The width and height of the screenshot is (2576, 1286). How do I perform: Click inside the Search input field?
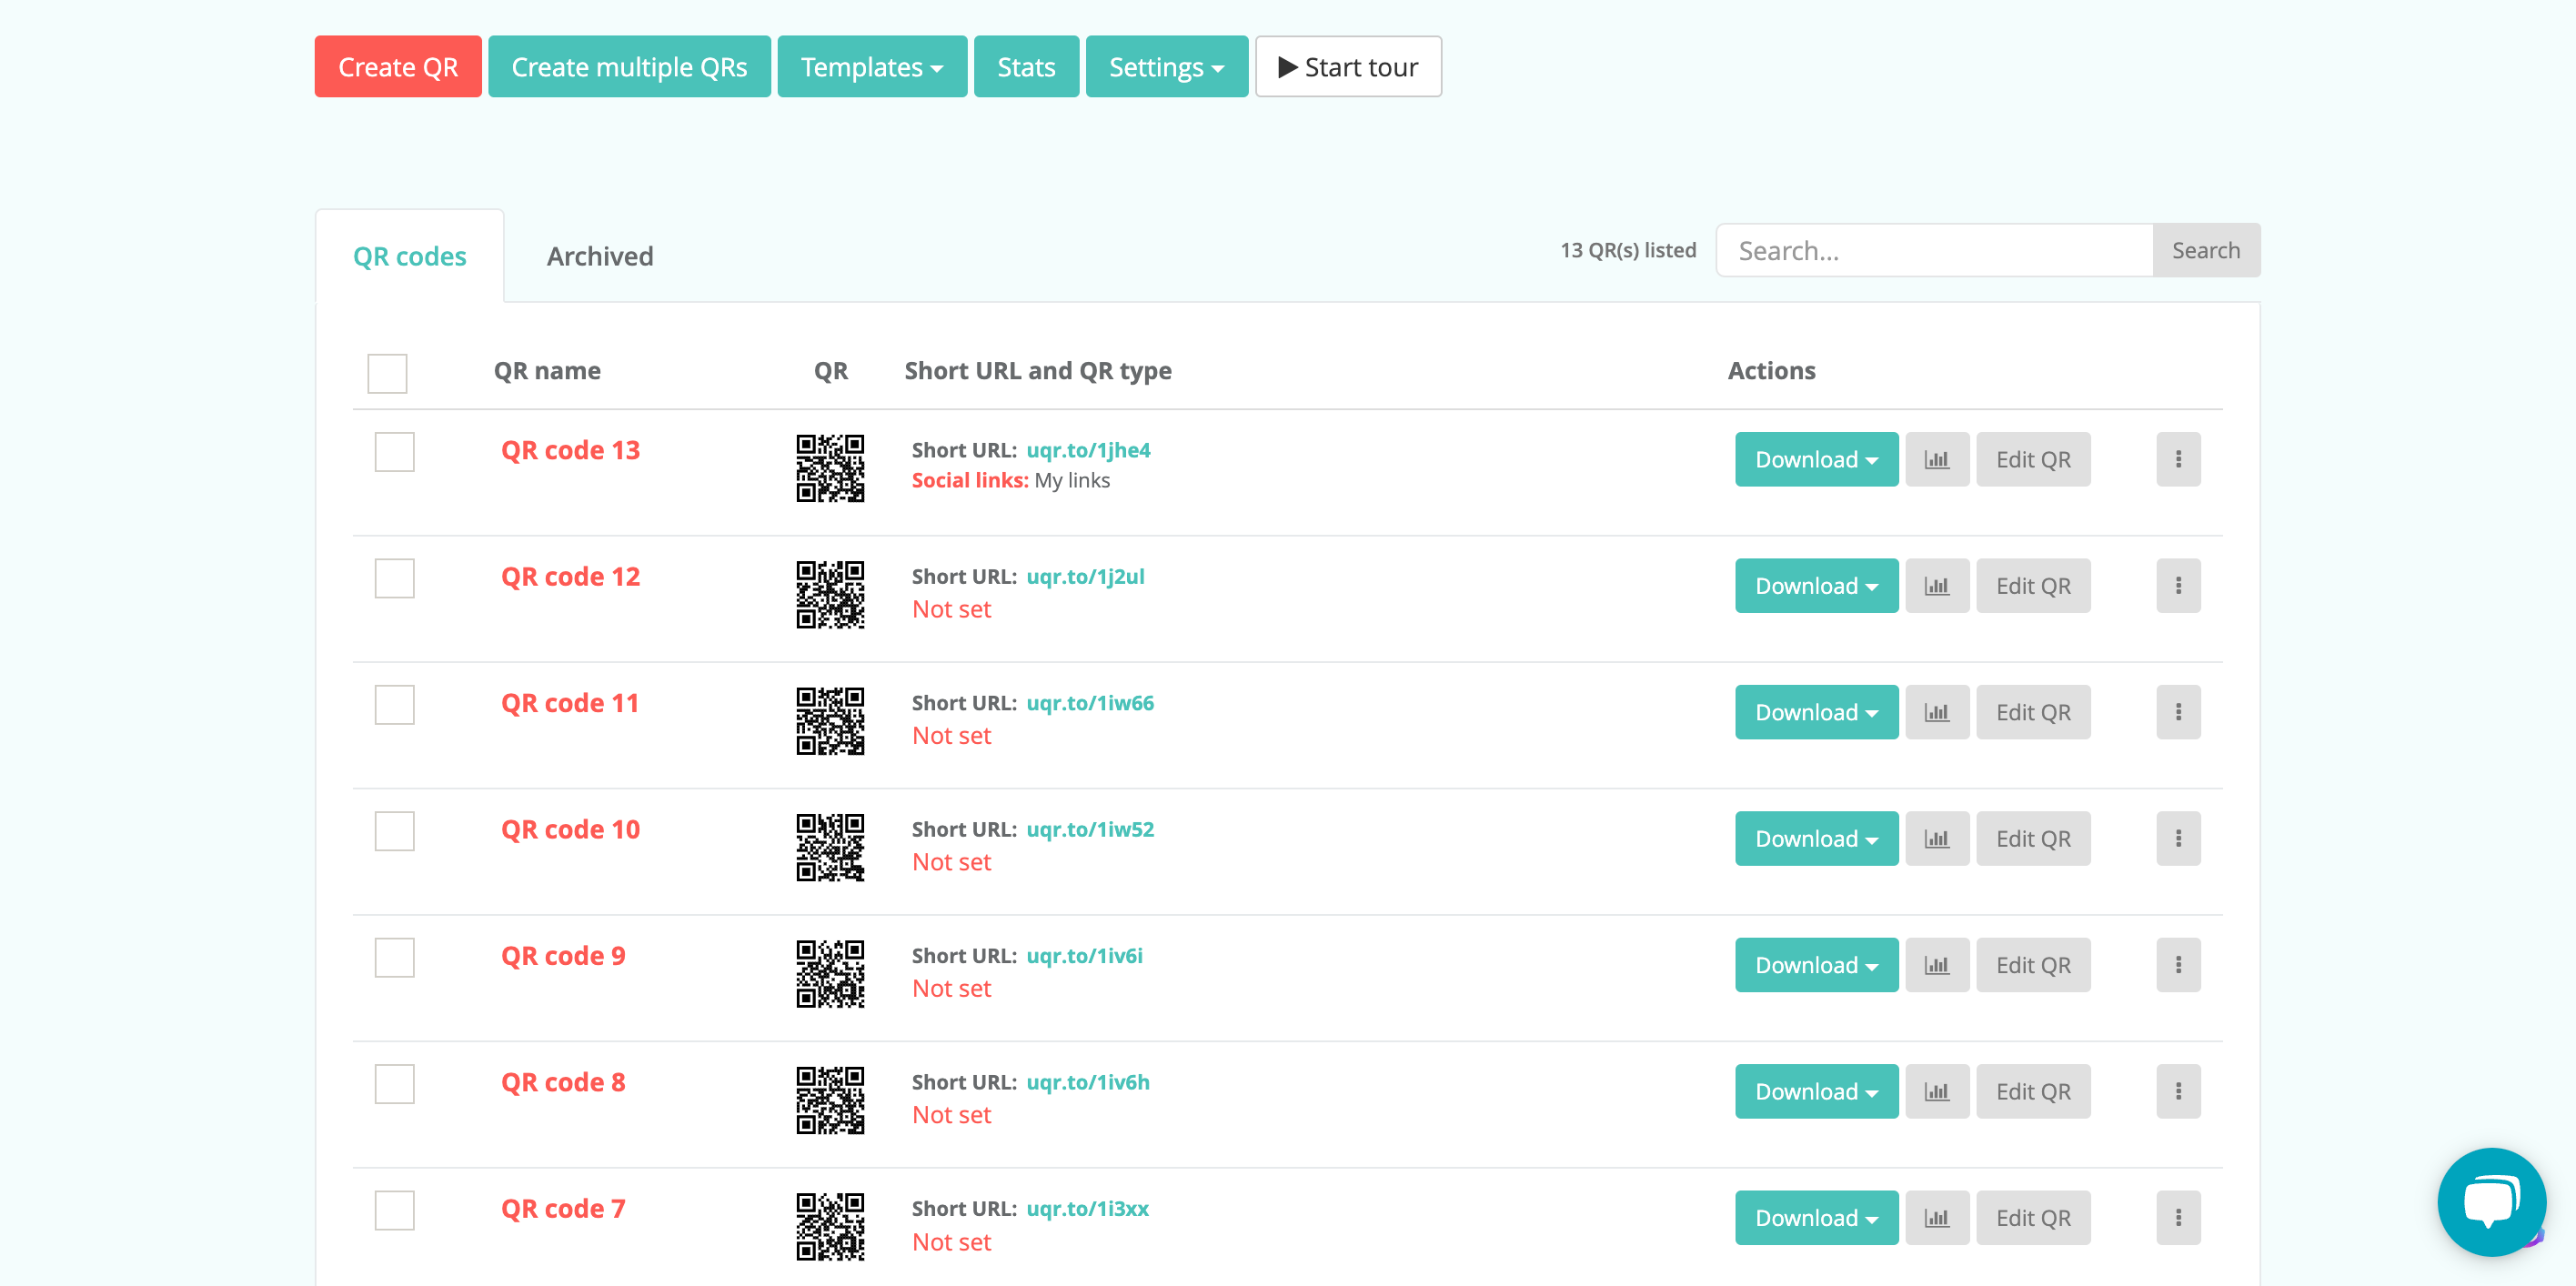pyautogui.click(x=1935, y=250)
